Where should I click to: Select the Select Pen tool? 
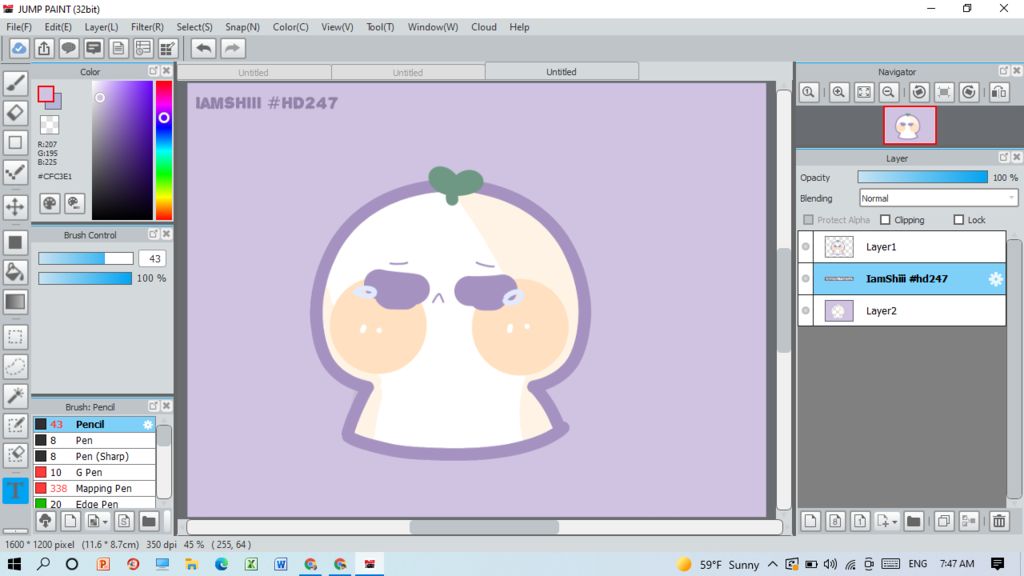click(x=15, y=425)
